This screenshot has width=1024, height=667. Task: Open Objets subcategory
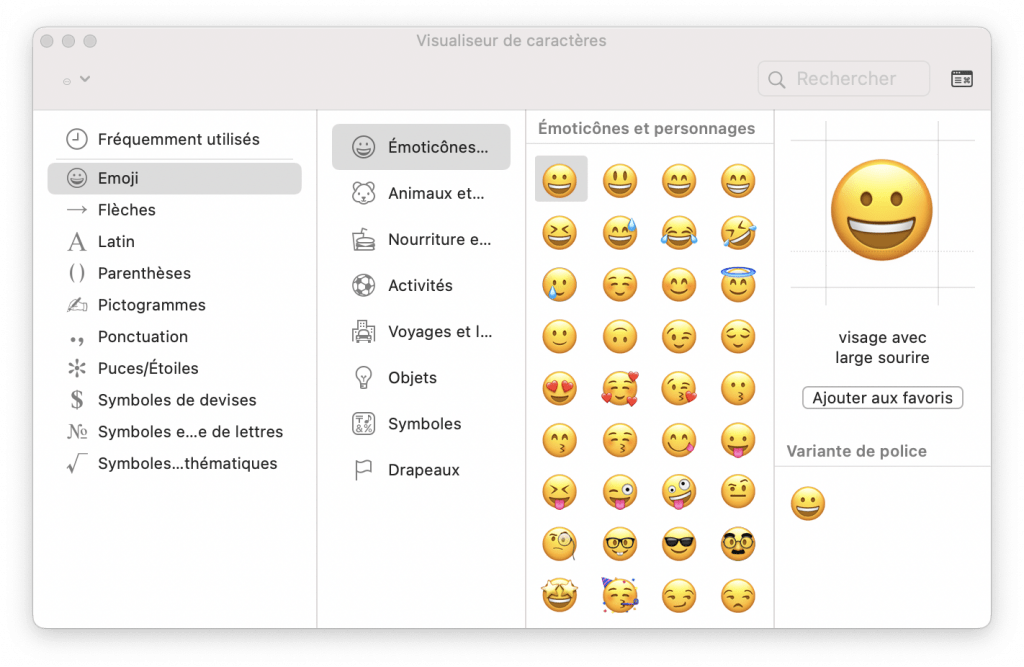[x=421, y=378]
